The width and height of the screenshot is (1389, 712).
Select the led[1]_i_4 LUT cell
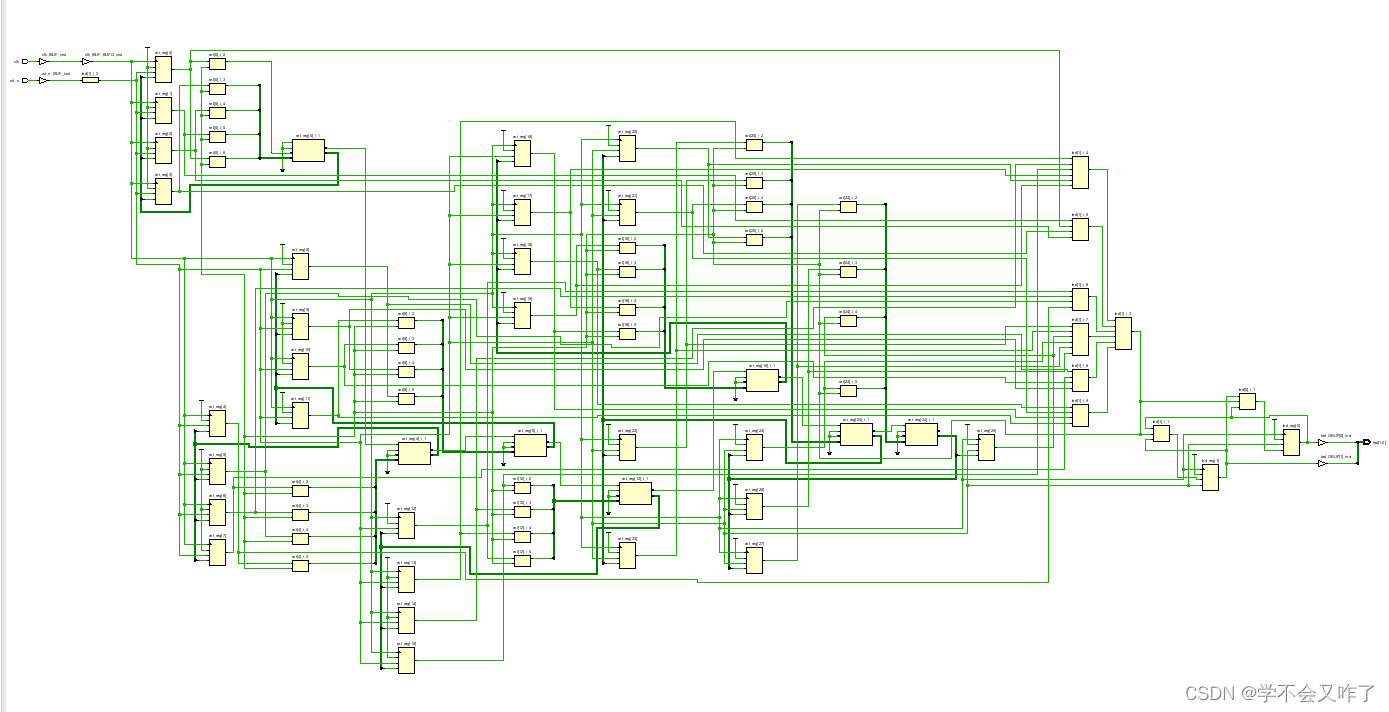(1080, 172)
